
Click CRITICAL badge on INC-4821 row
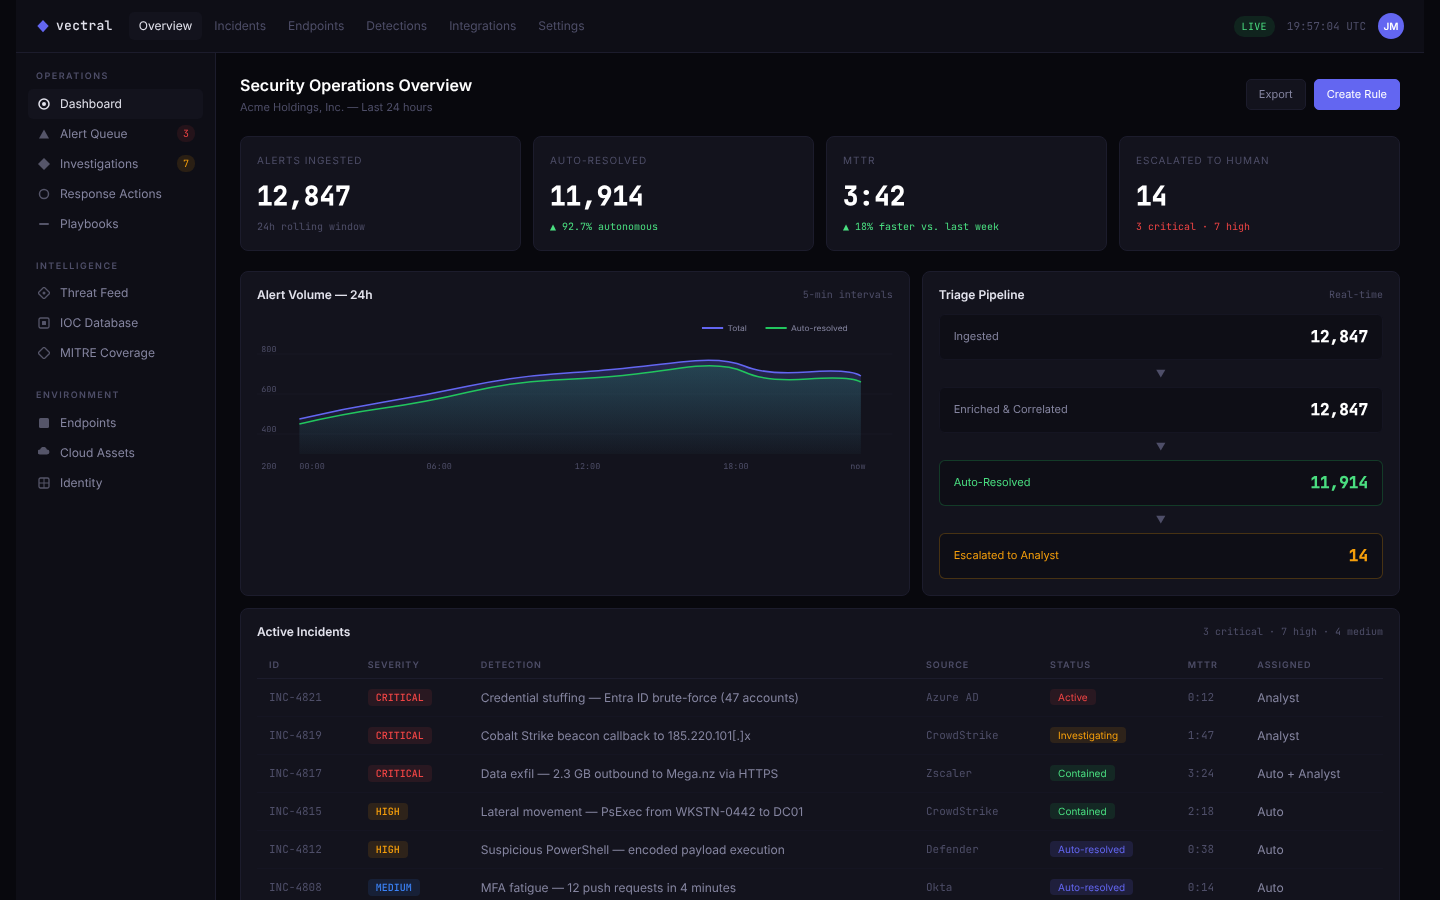click(400, 698)
